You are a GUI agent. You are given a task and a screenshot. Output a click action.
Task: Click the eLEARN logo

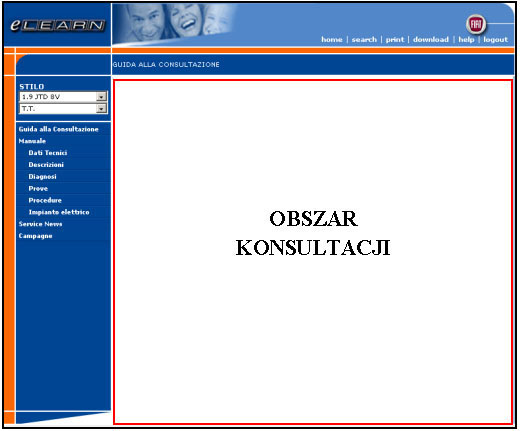[x=58, y=26]
